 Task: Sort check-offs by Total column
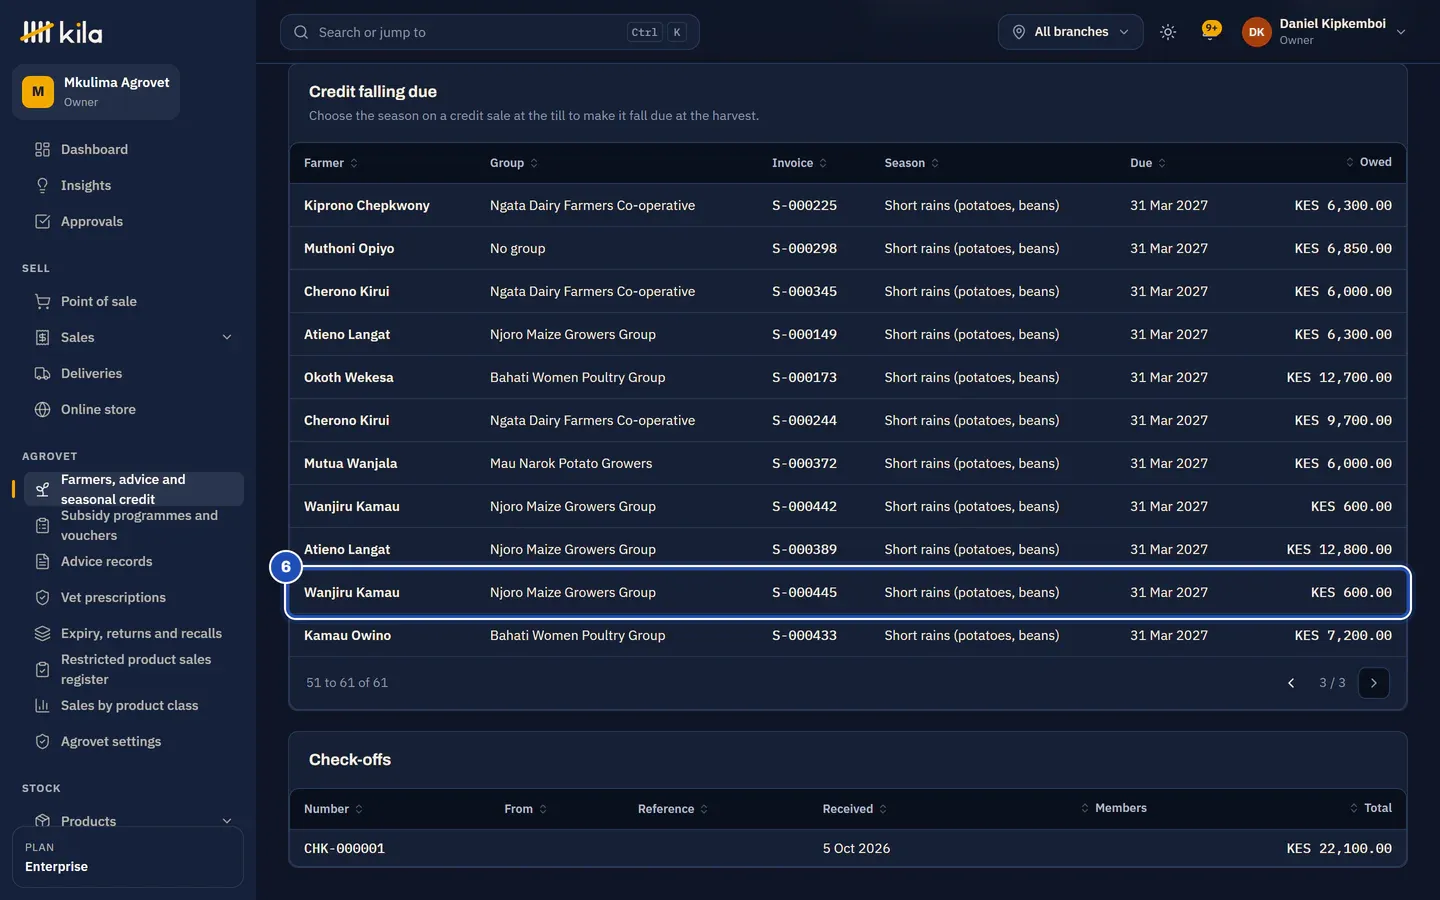[x=1370, y=808]
